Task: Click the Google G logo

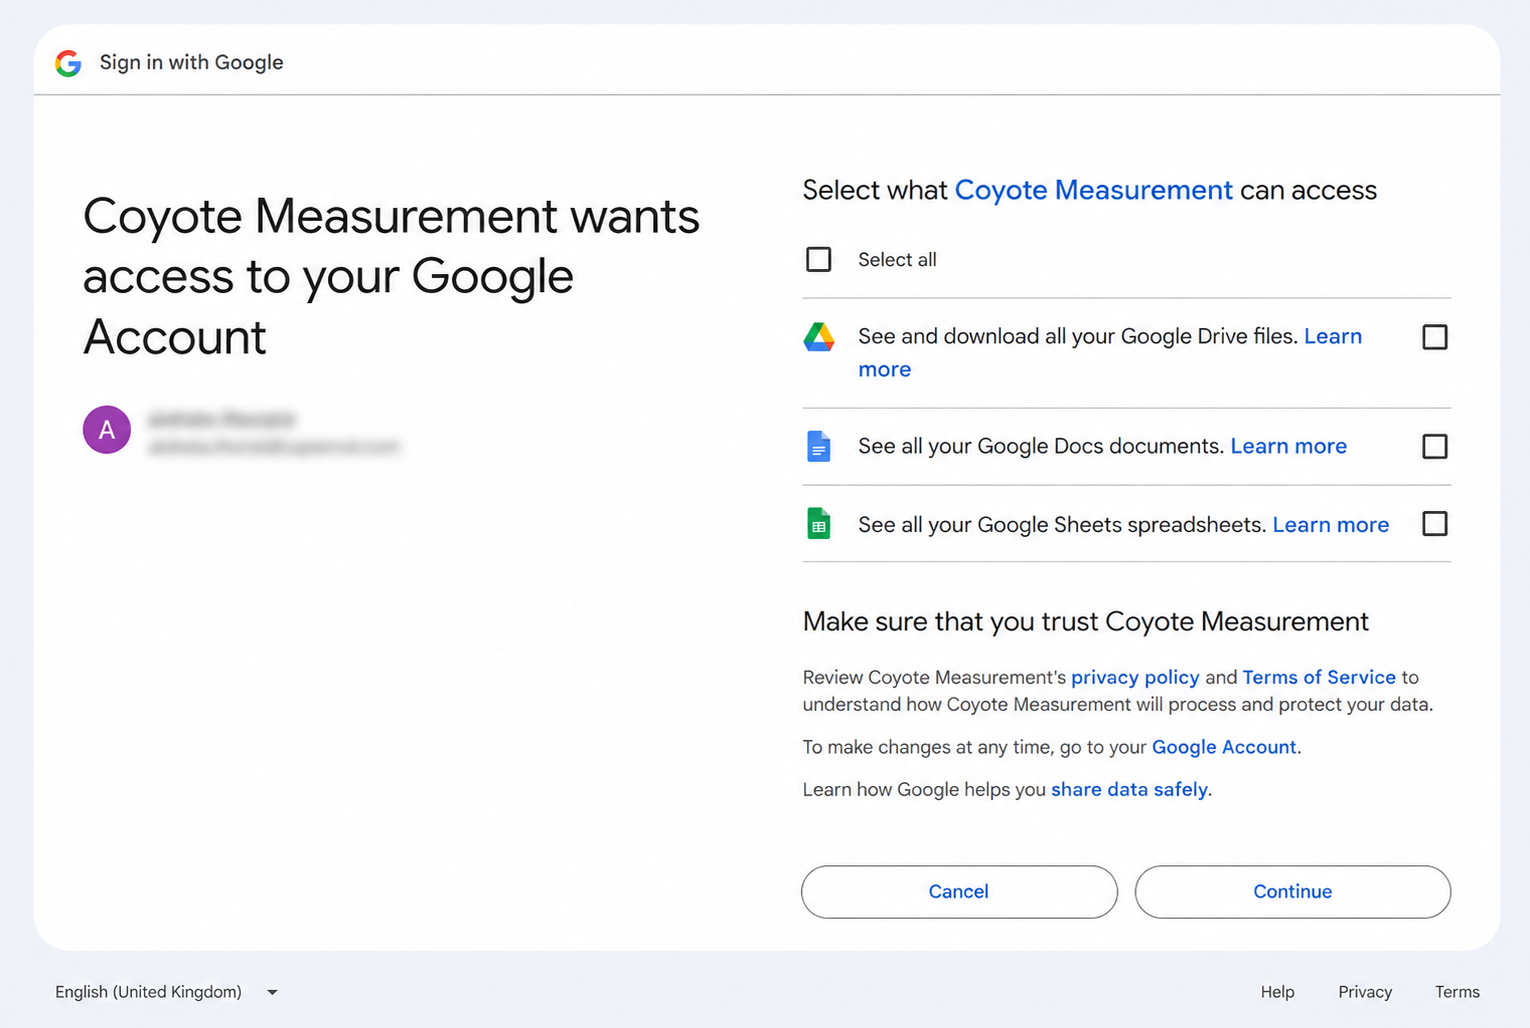Action: (x=68, y=63)
